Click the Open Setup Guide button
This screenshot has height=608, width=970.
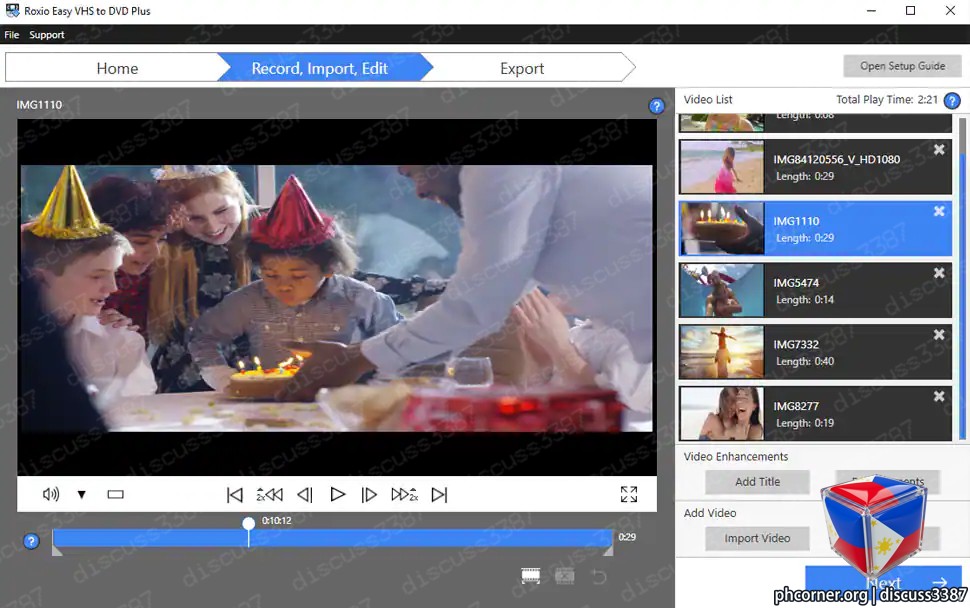pos(903,66)
